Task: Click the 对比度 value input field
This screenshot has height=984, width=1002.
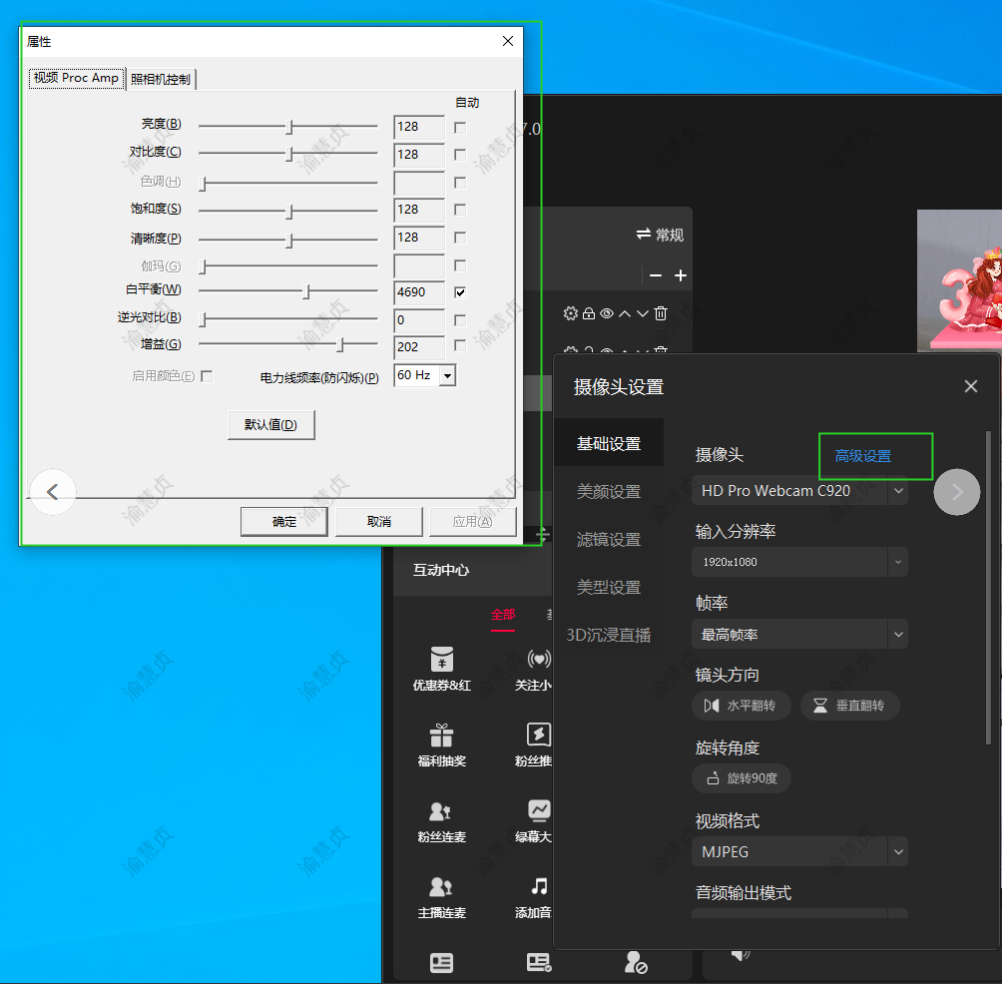Action: click(419, 155)
